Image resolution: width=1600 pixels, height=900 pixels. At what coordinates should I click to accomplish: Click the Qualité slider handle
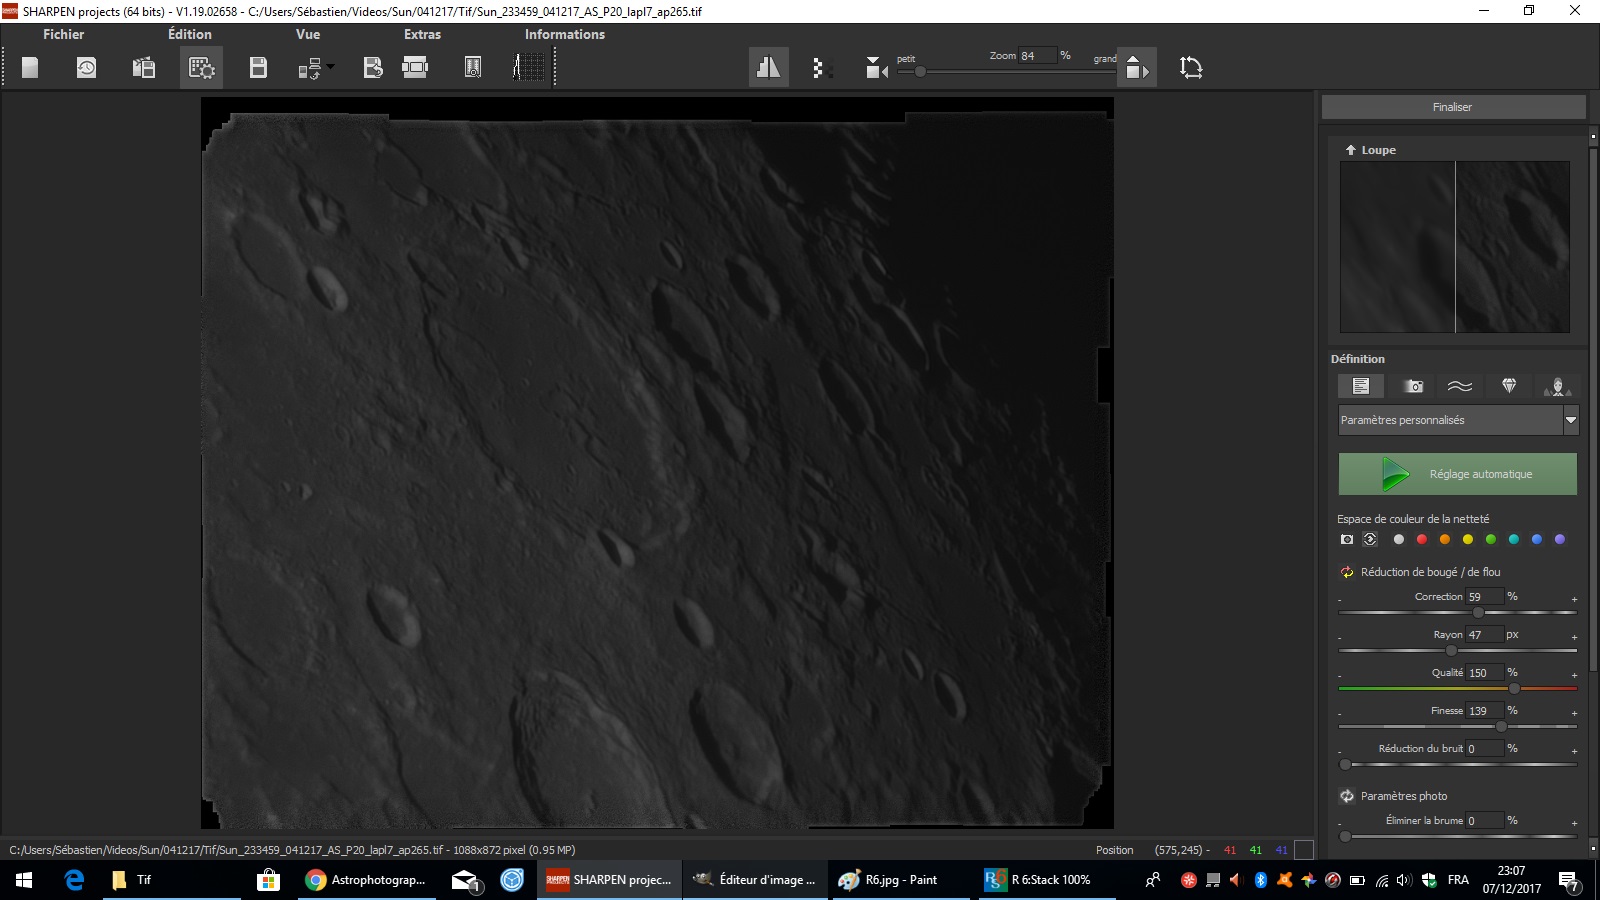pos(1514,688)
